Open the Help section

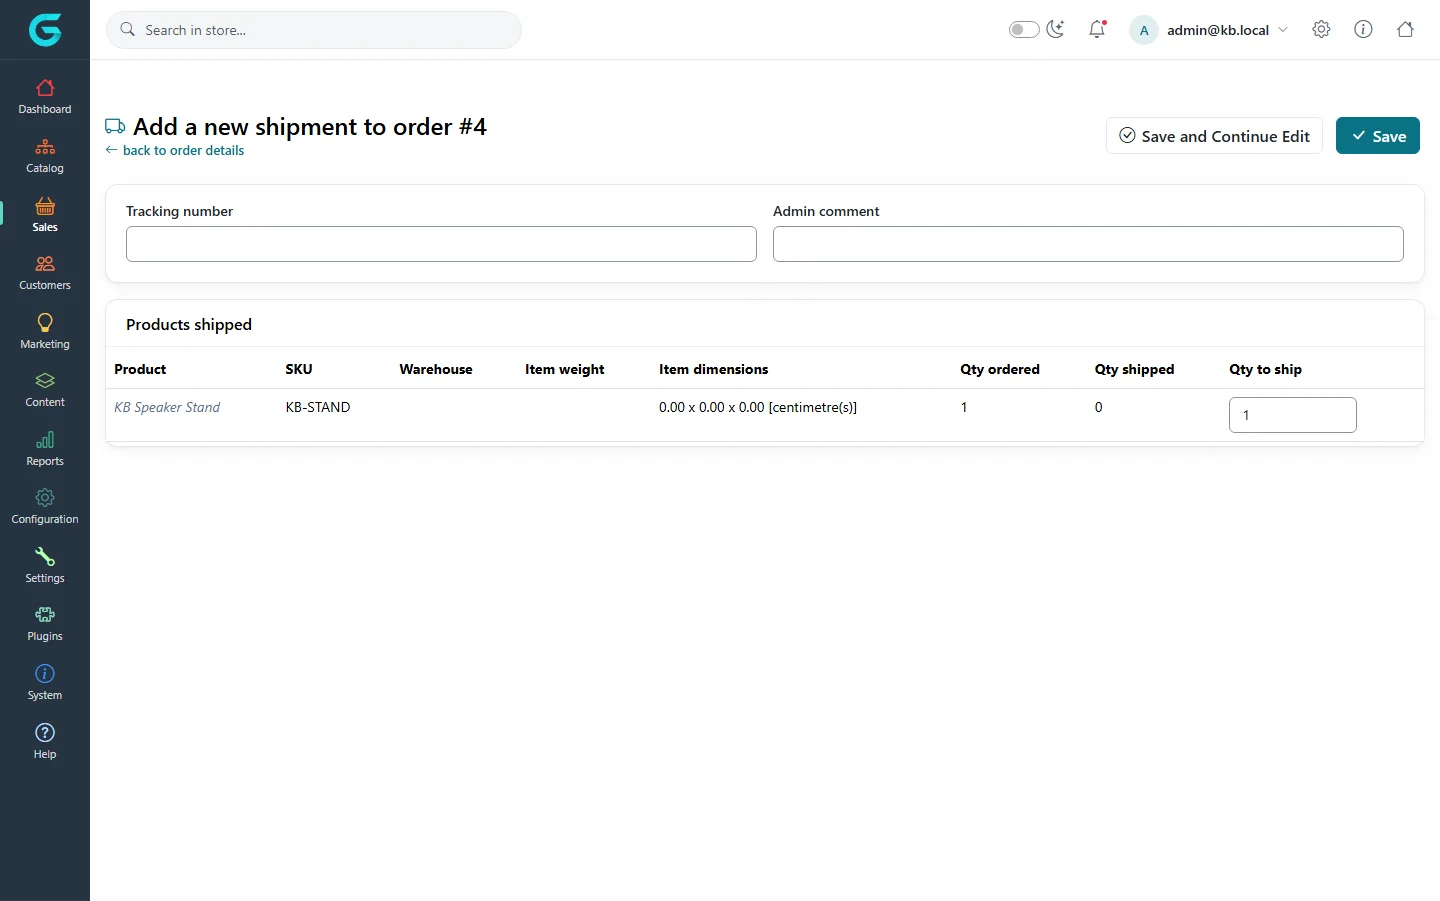click(45, 742)
